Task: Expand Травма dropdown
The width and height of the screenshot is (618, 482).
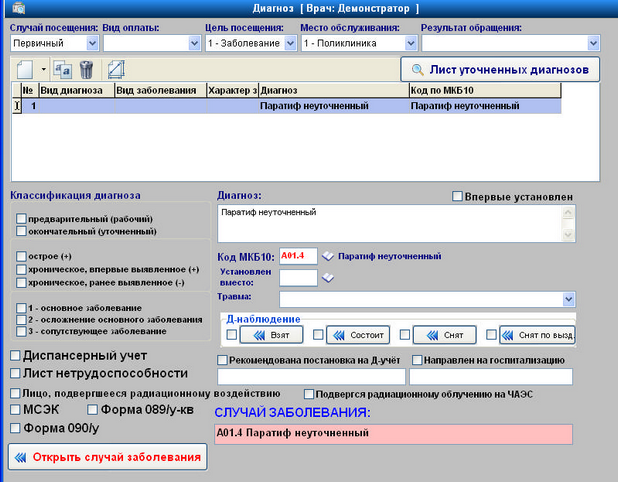Action: pyautogui.click(x=568, y=299)
